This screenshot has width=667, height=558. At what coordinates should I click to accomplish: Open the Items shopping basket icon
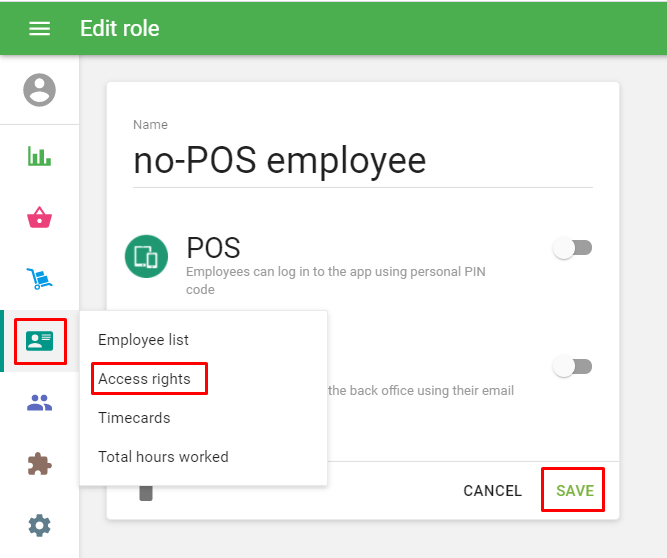[39, 217]
